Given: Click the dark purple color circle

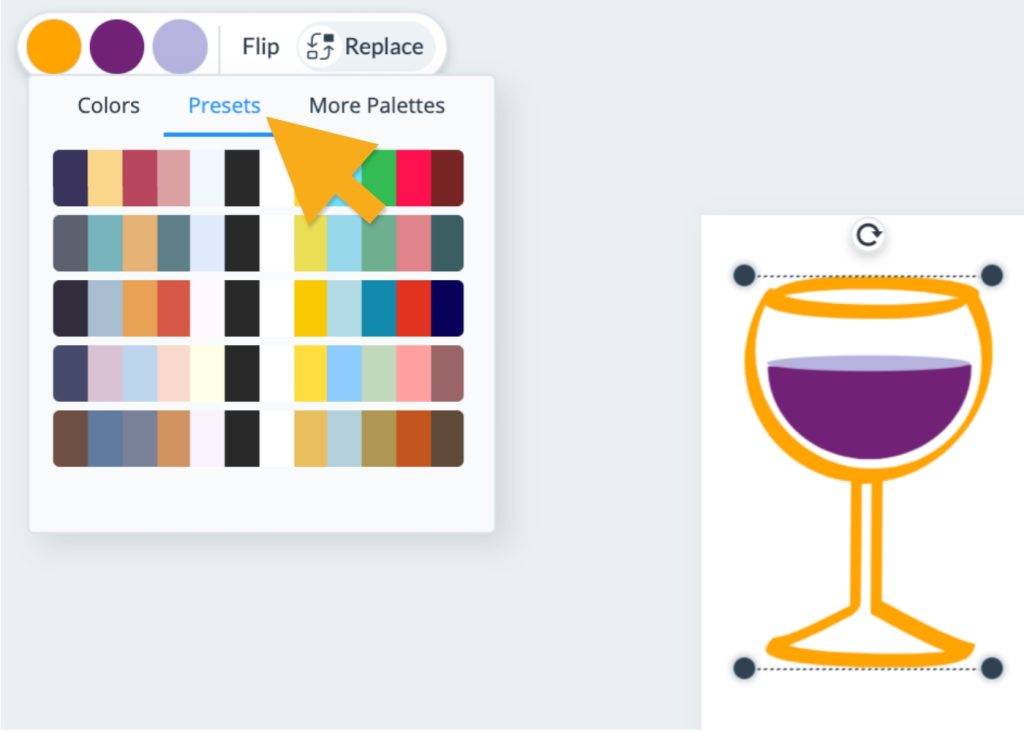Looking at the screenshot, I should tap(117, 47).
